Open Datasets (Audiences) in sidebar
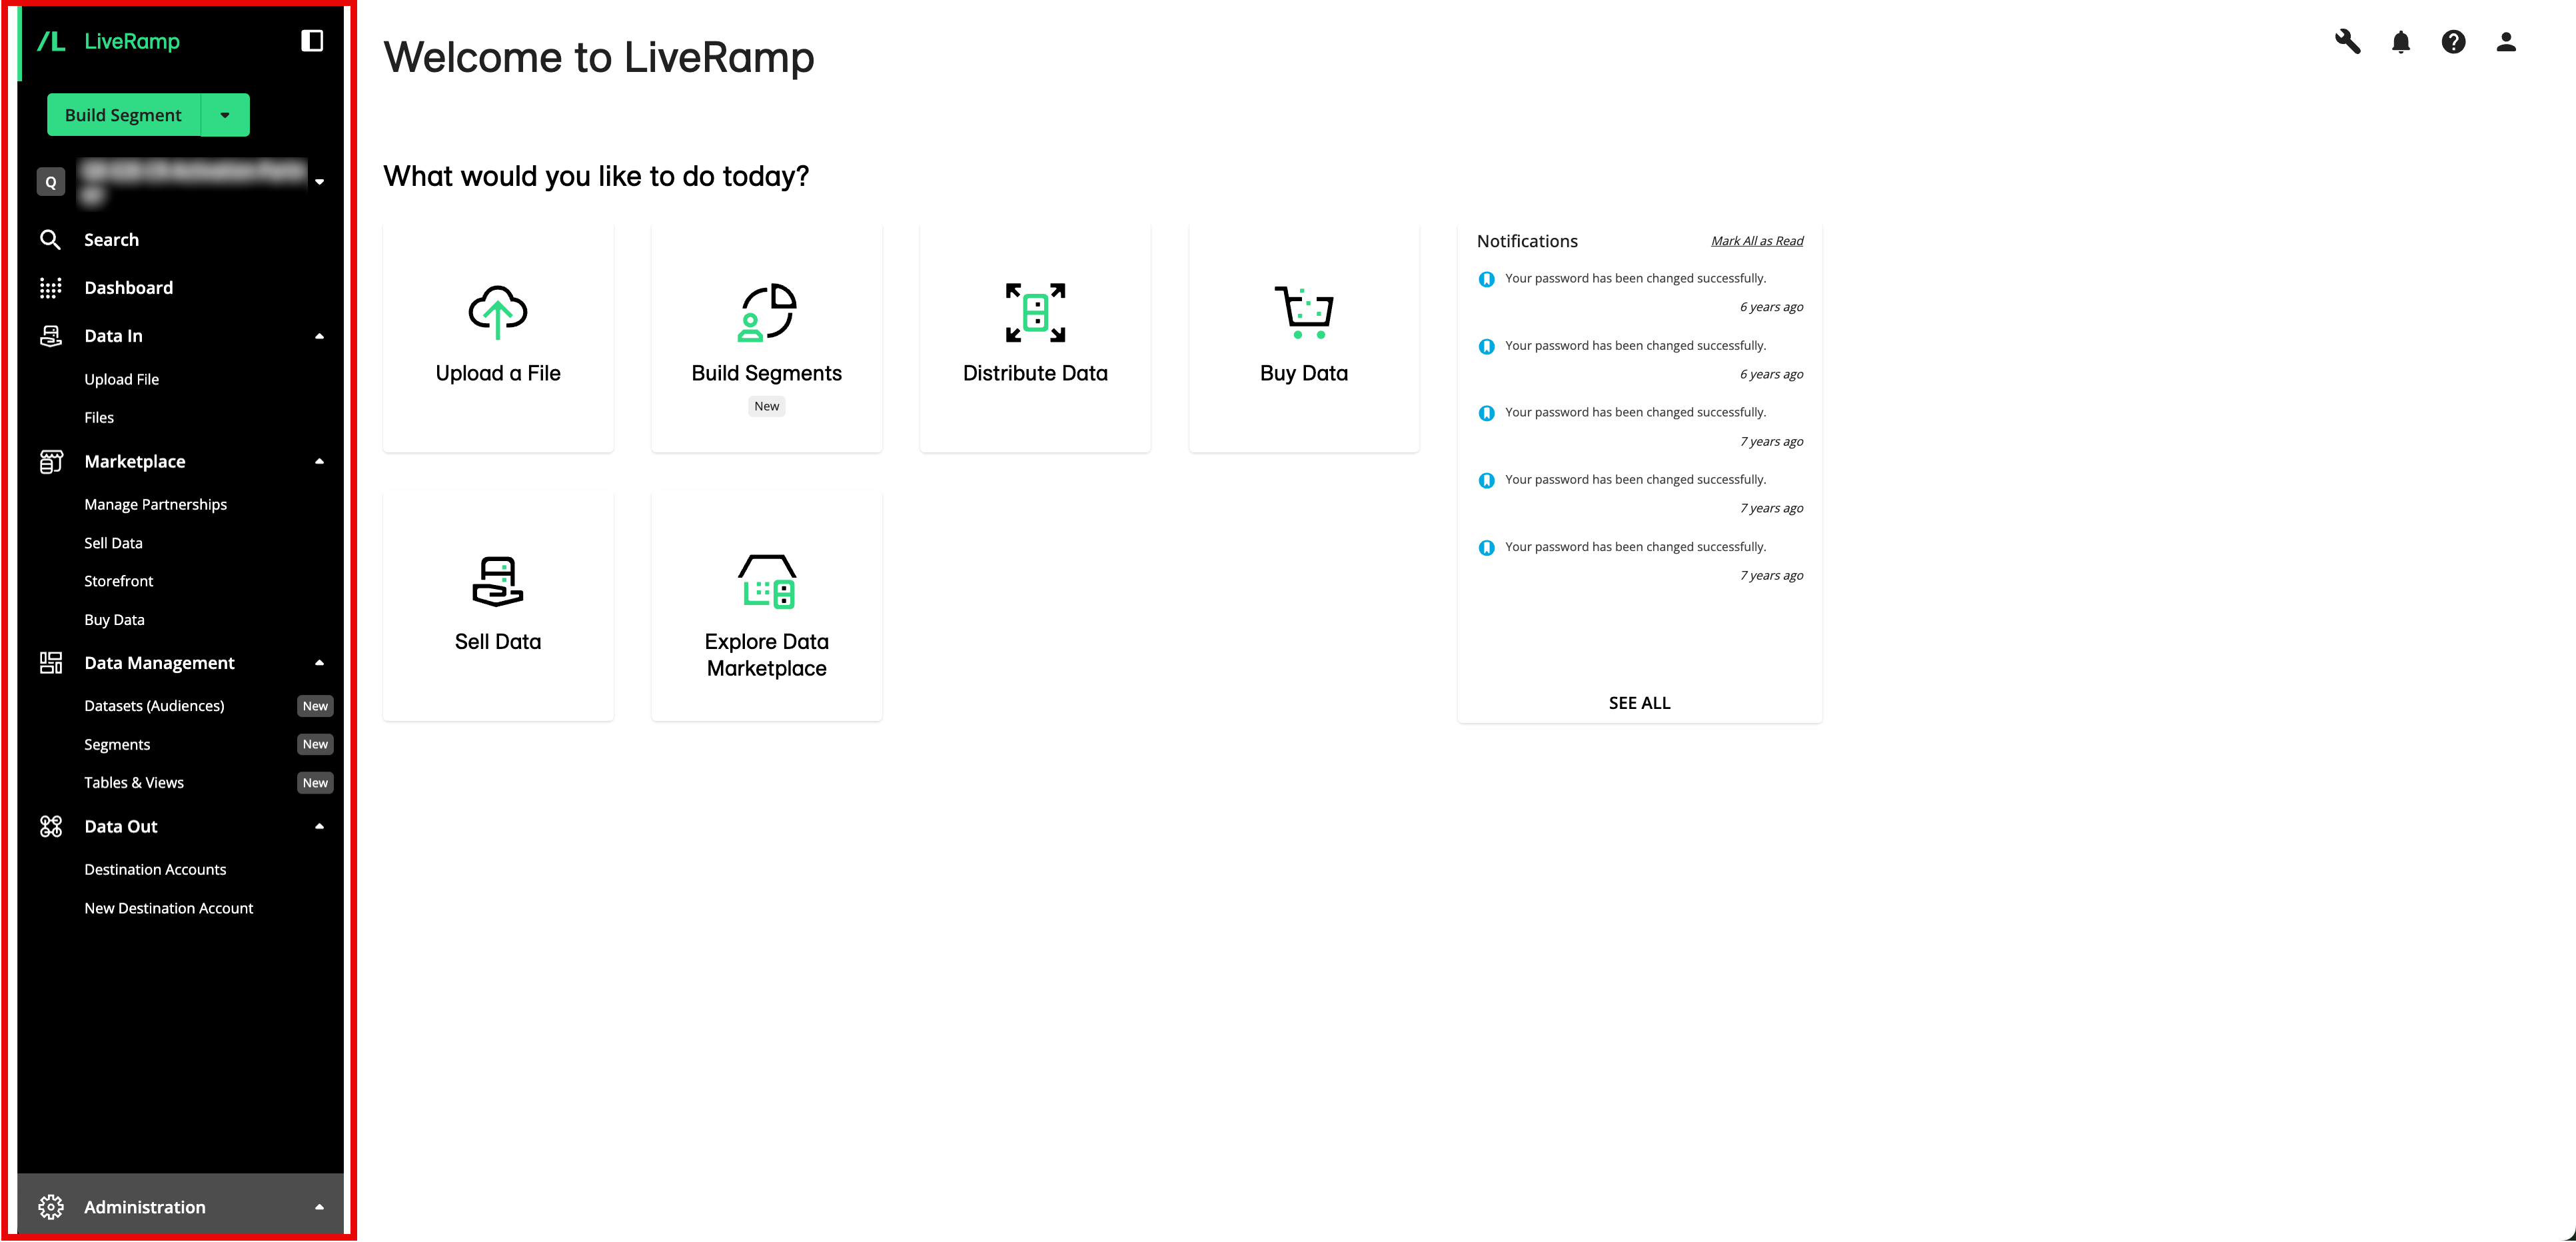Screen dimensions: 2576x1242 (154, 706)
